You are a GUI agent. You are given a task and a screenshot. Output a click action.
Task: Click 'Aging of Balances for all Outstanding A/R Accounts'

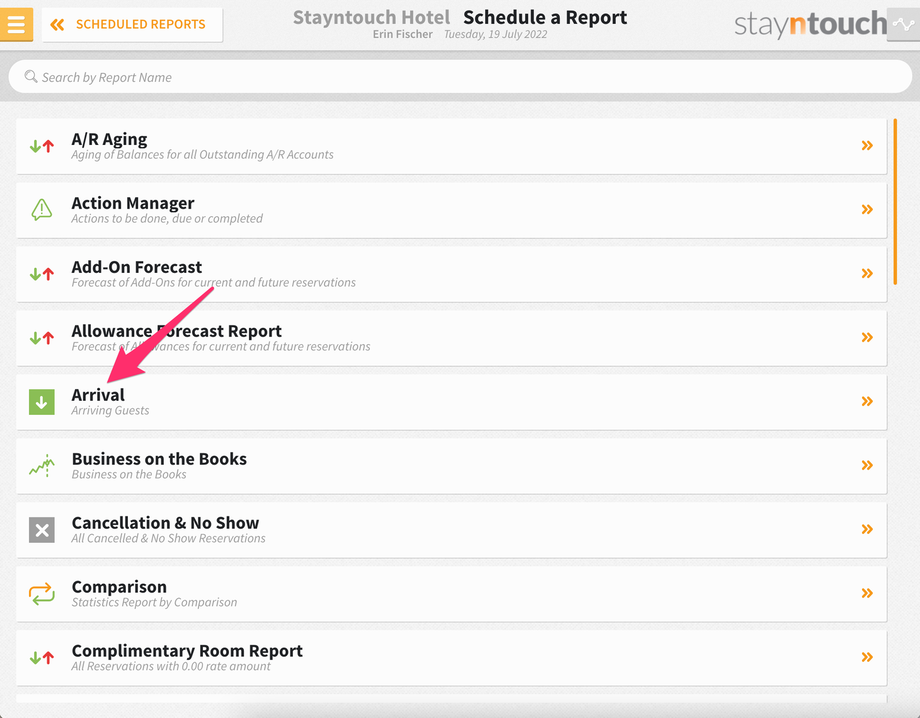[202, 155]
